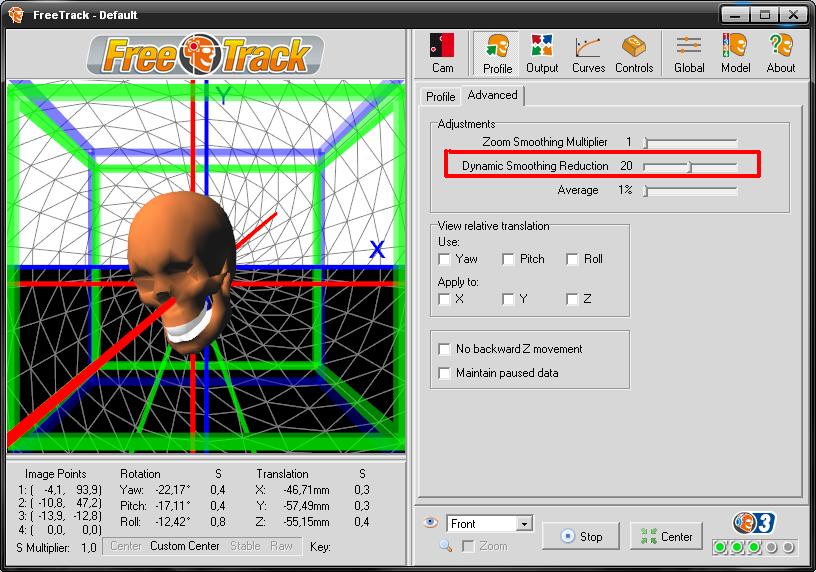This screenshot has height=572, width=816.
Task: Click the Stop button
Action: coord(581,536)
